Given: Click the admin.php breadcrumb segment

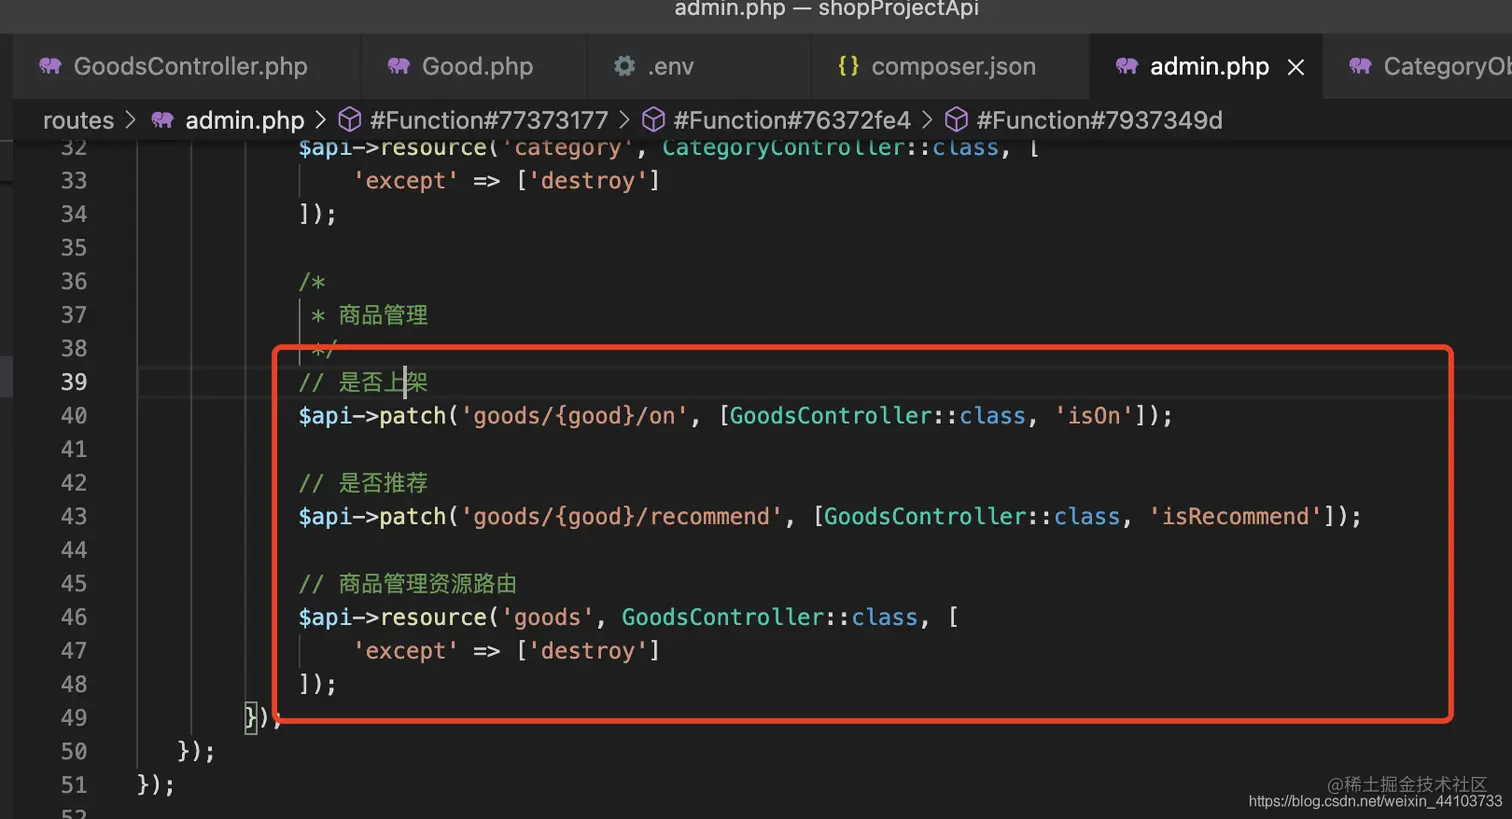Looking at the screenshot, I should point(245,120).
